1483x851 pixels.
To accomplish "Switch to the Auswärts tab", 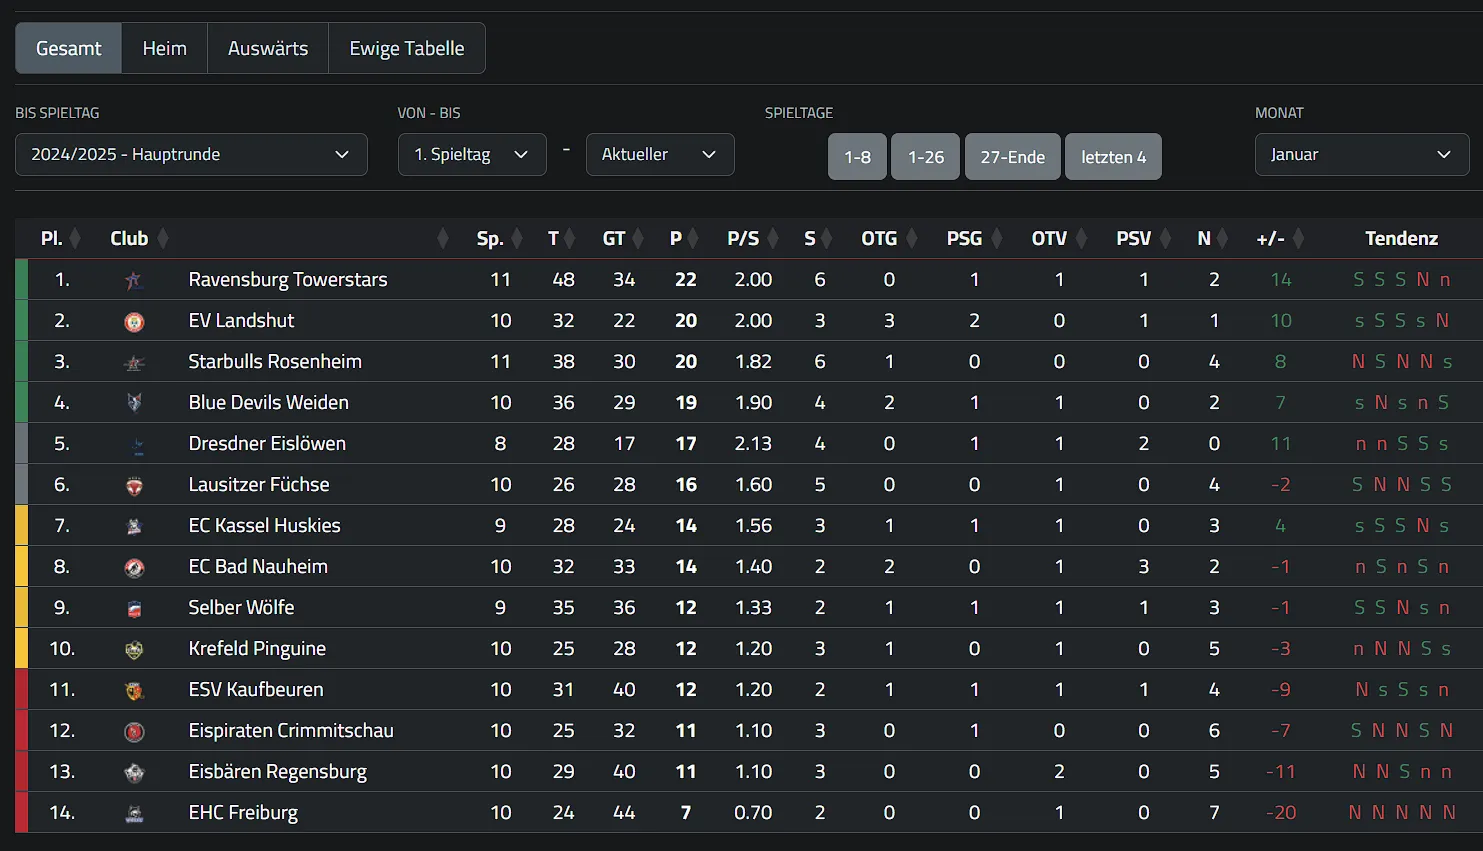I will [x=268, y=48].
